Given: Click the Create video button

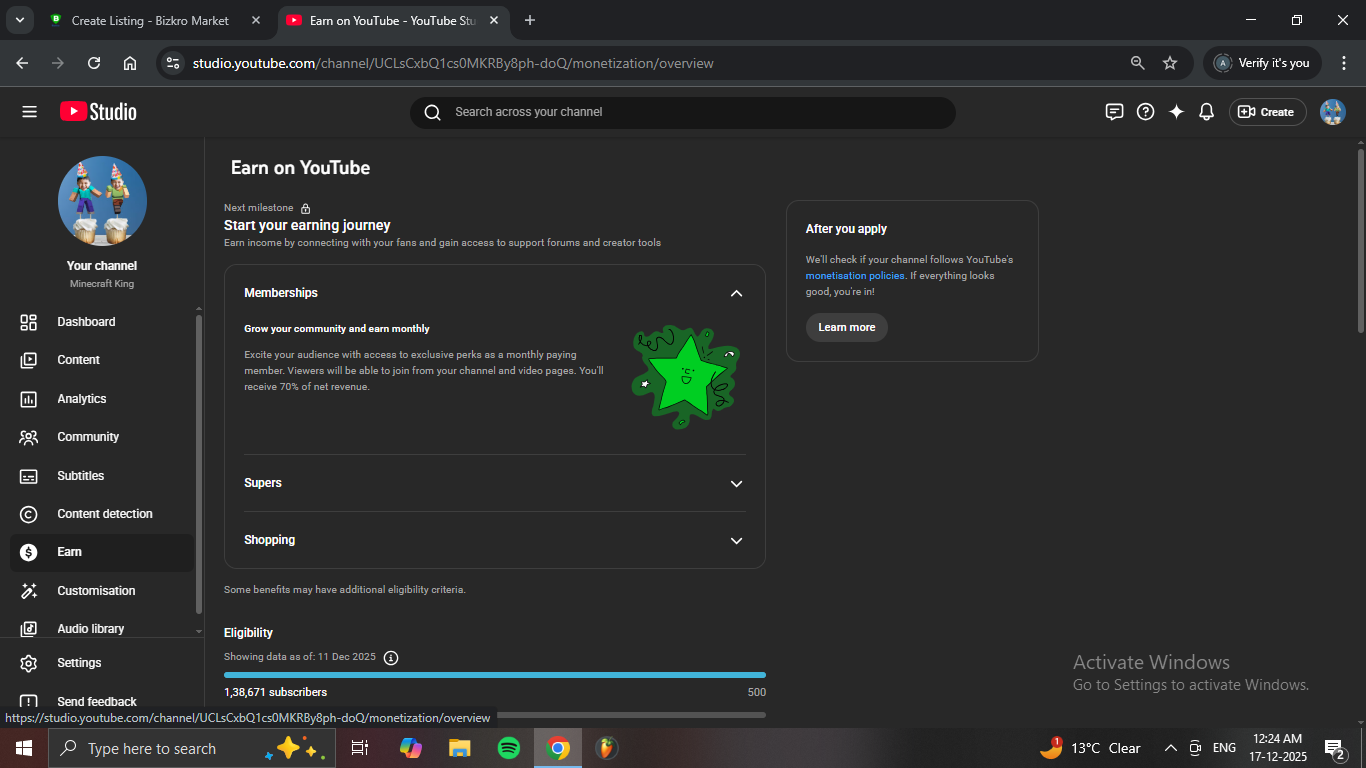Looking at the screenshot, I should click(x=1267, y=112).
